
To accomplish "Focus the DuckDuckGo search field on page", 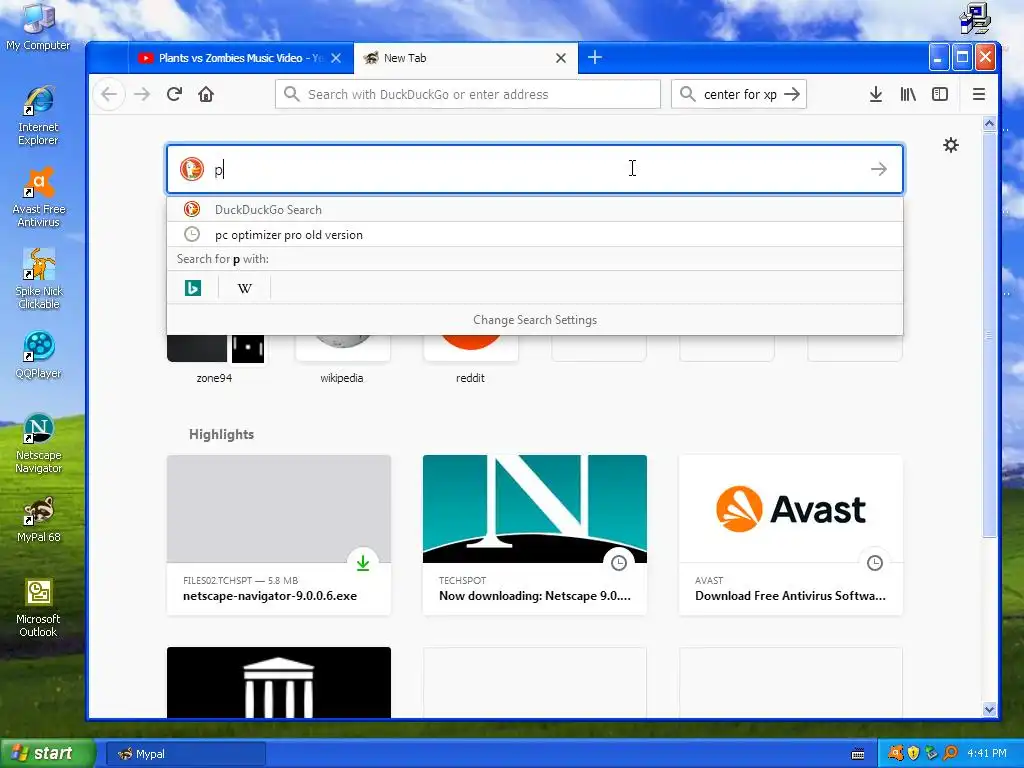I will click(x=535, y=169).
